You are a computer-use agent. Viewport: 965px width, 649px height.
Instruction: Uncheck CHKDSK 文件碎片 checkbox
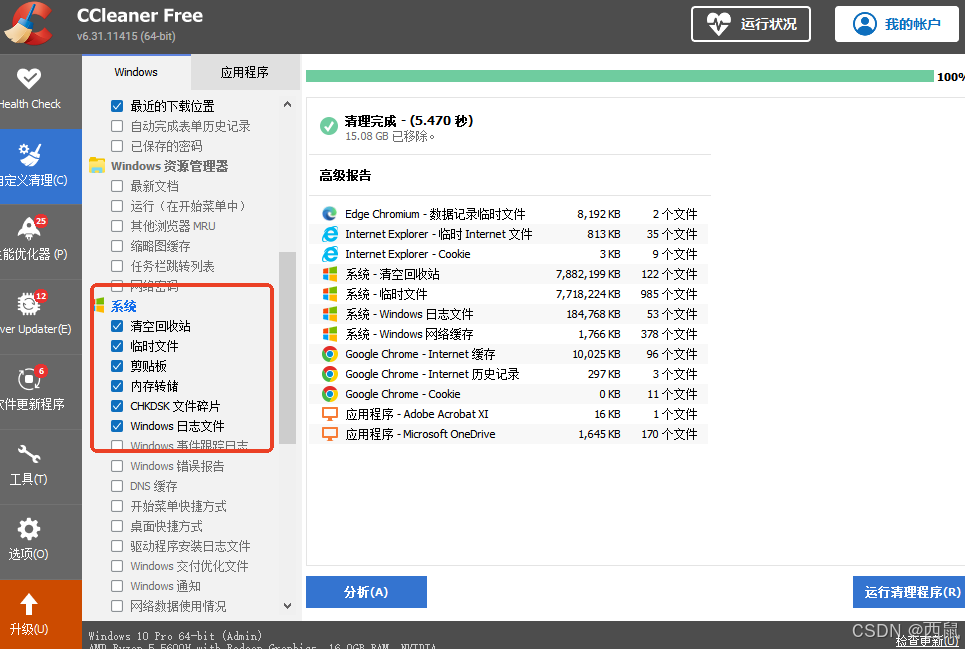coord(117,406)
